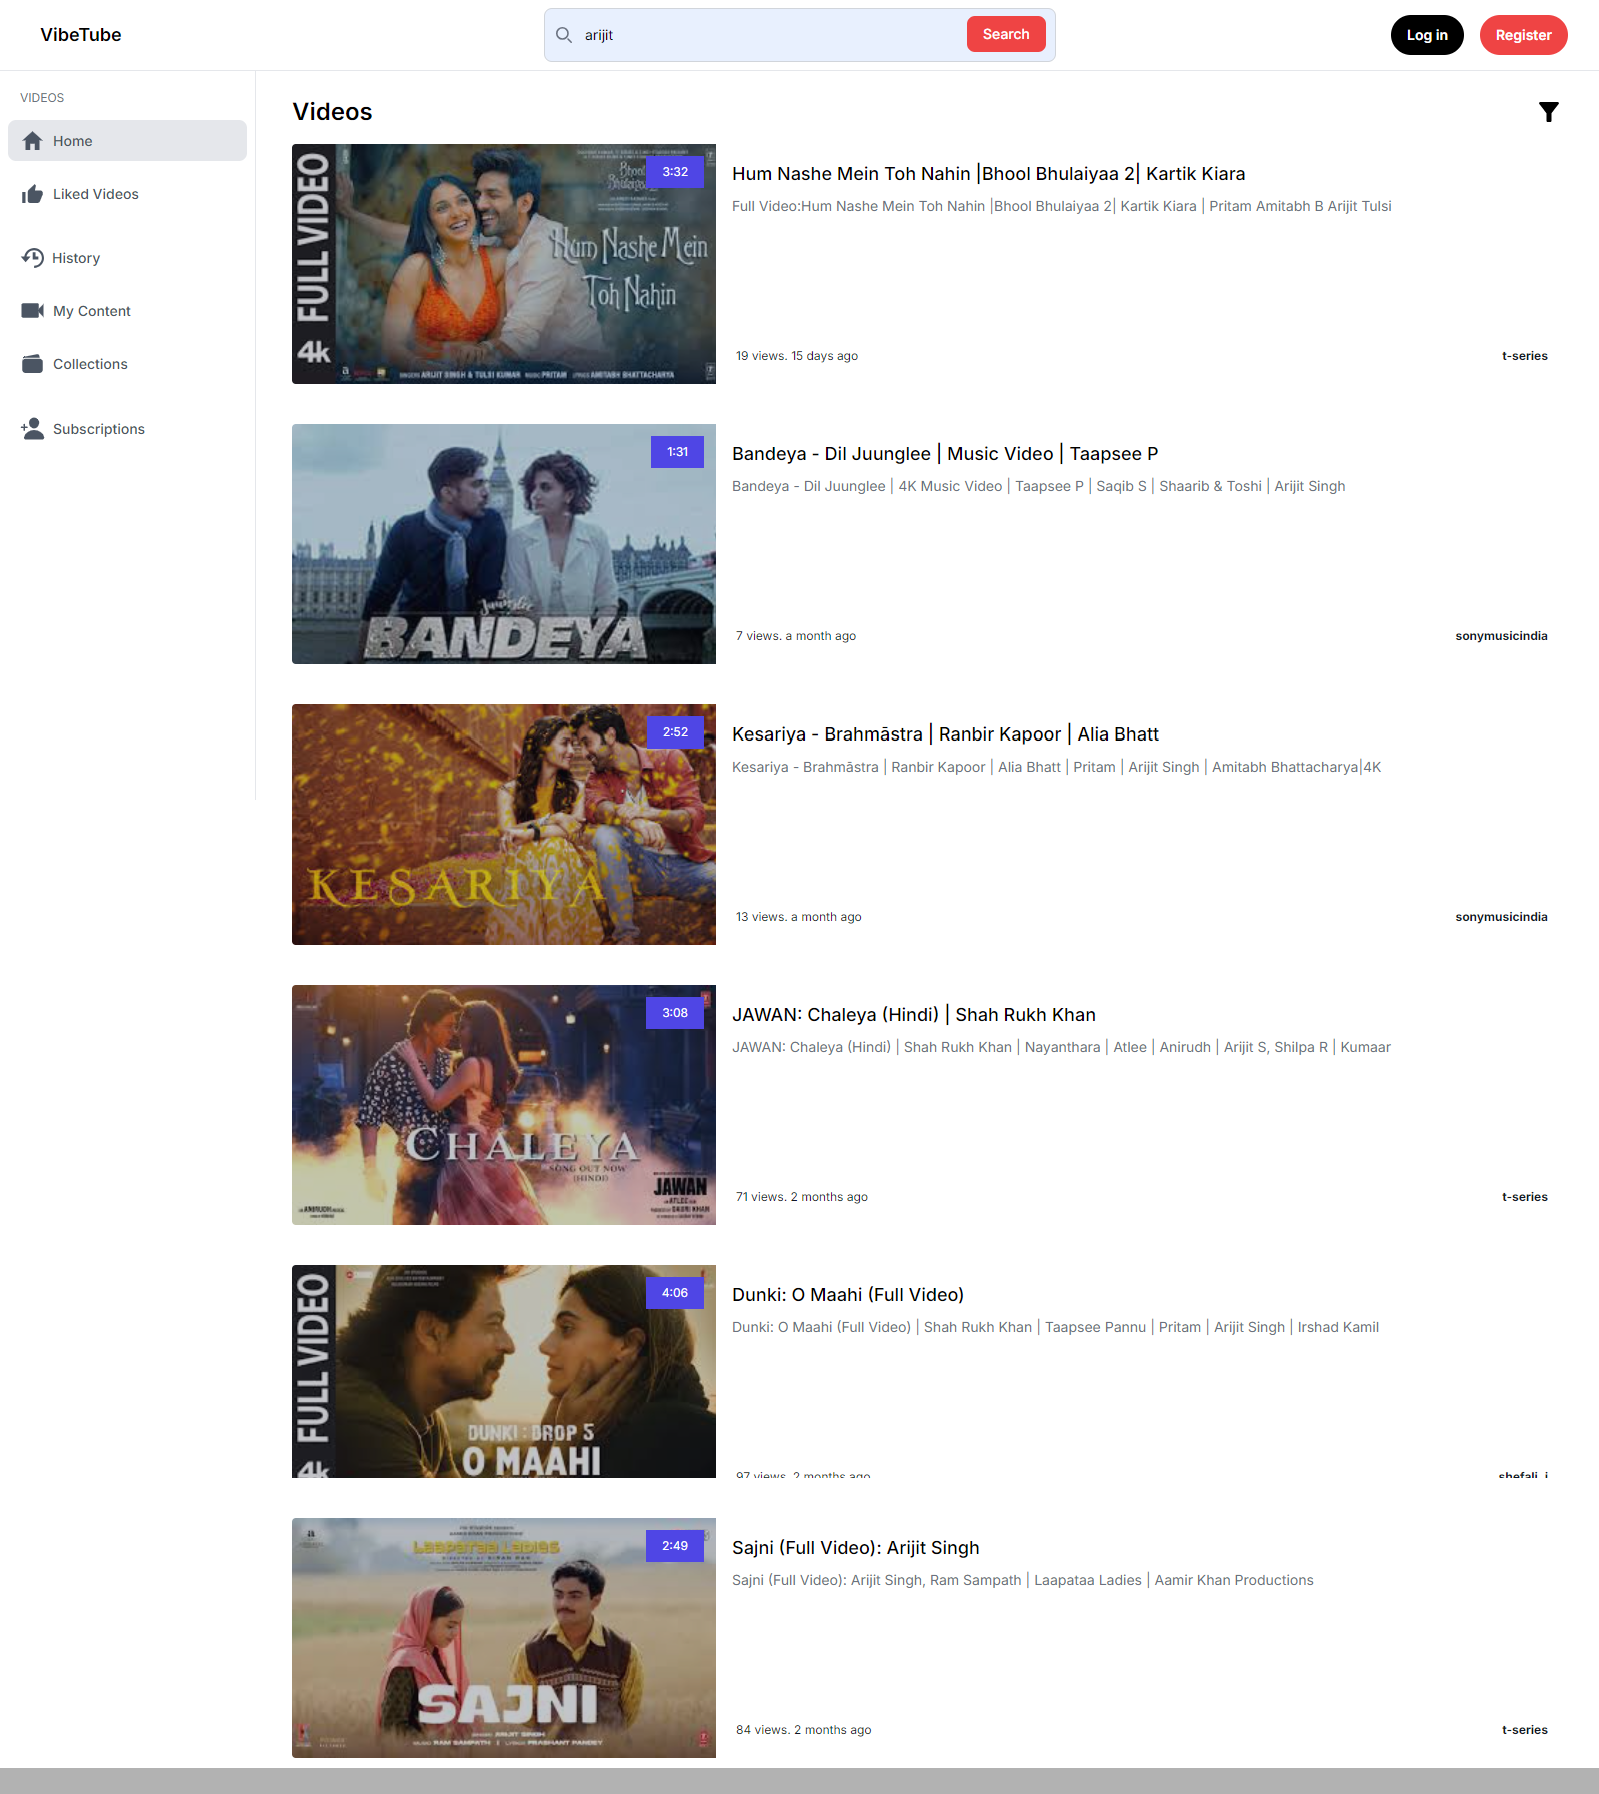Image resolution: width=1599 pixels, height=1794 pixels.
Task: Click '71 views. 2 months ago' text
Action: (802, 1197)
